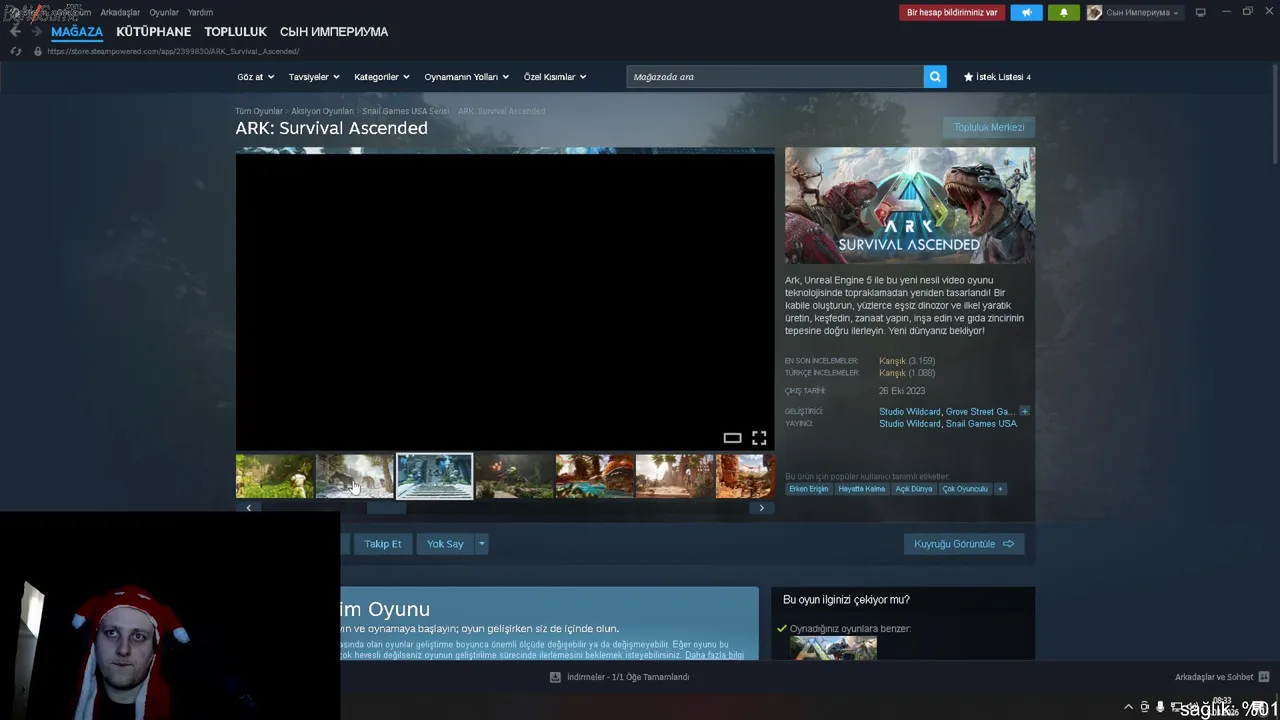The width and height of the screenshot is (1280, 720).
Task: Open the İndirmeler downloads status text
Action: tap(628, 677)
